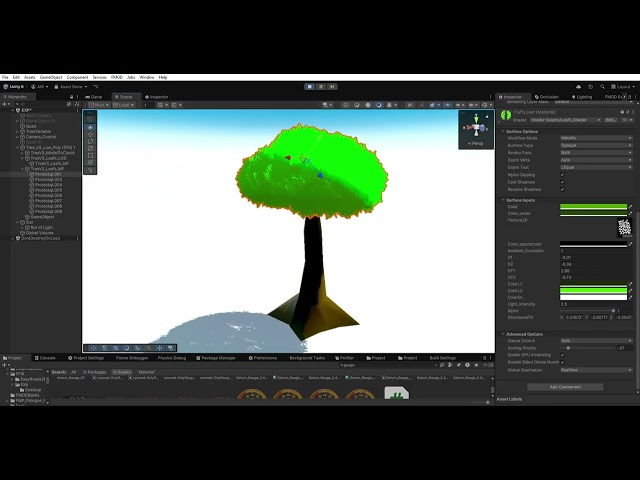Click the ColorL2 bright green swatch
This screenshot has height=480, width=640.
click(593, 291)
